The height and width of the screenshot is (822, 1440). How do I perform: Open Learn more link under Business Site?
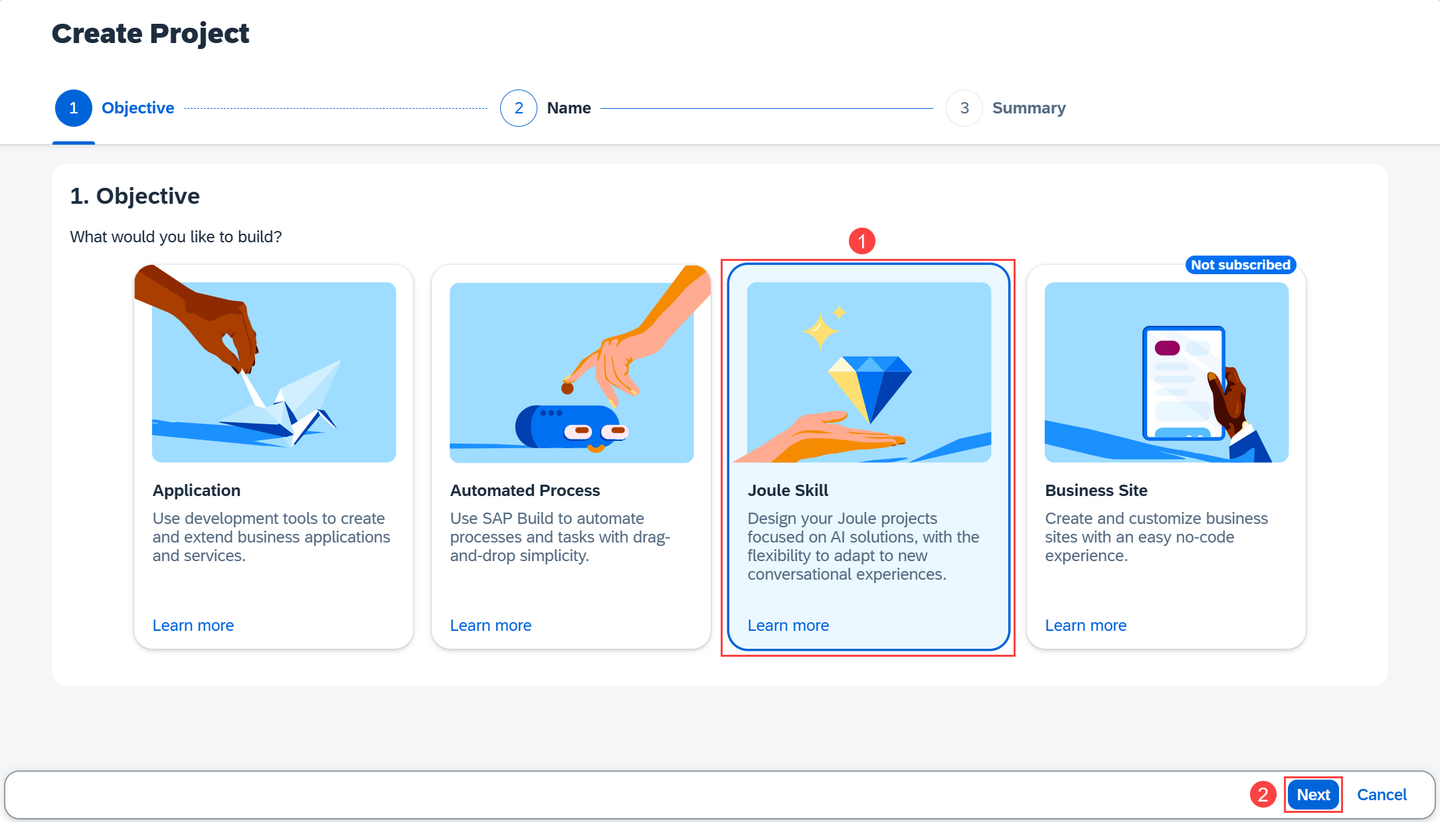pyautogui.click(x=1086, y=625)
